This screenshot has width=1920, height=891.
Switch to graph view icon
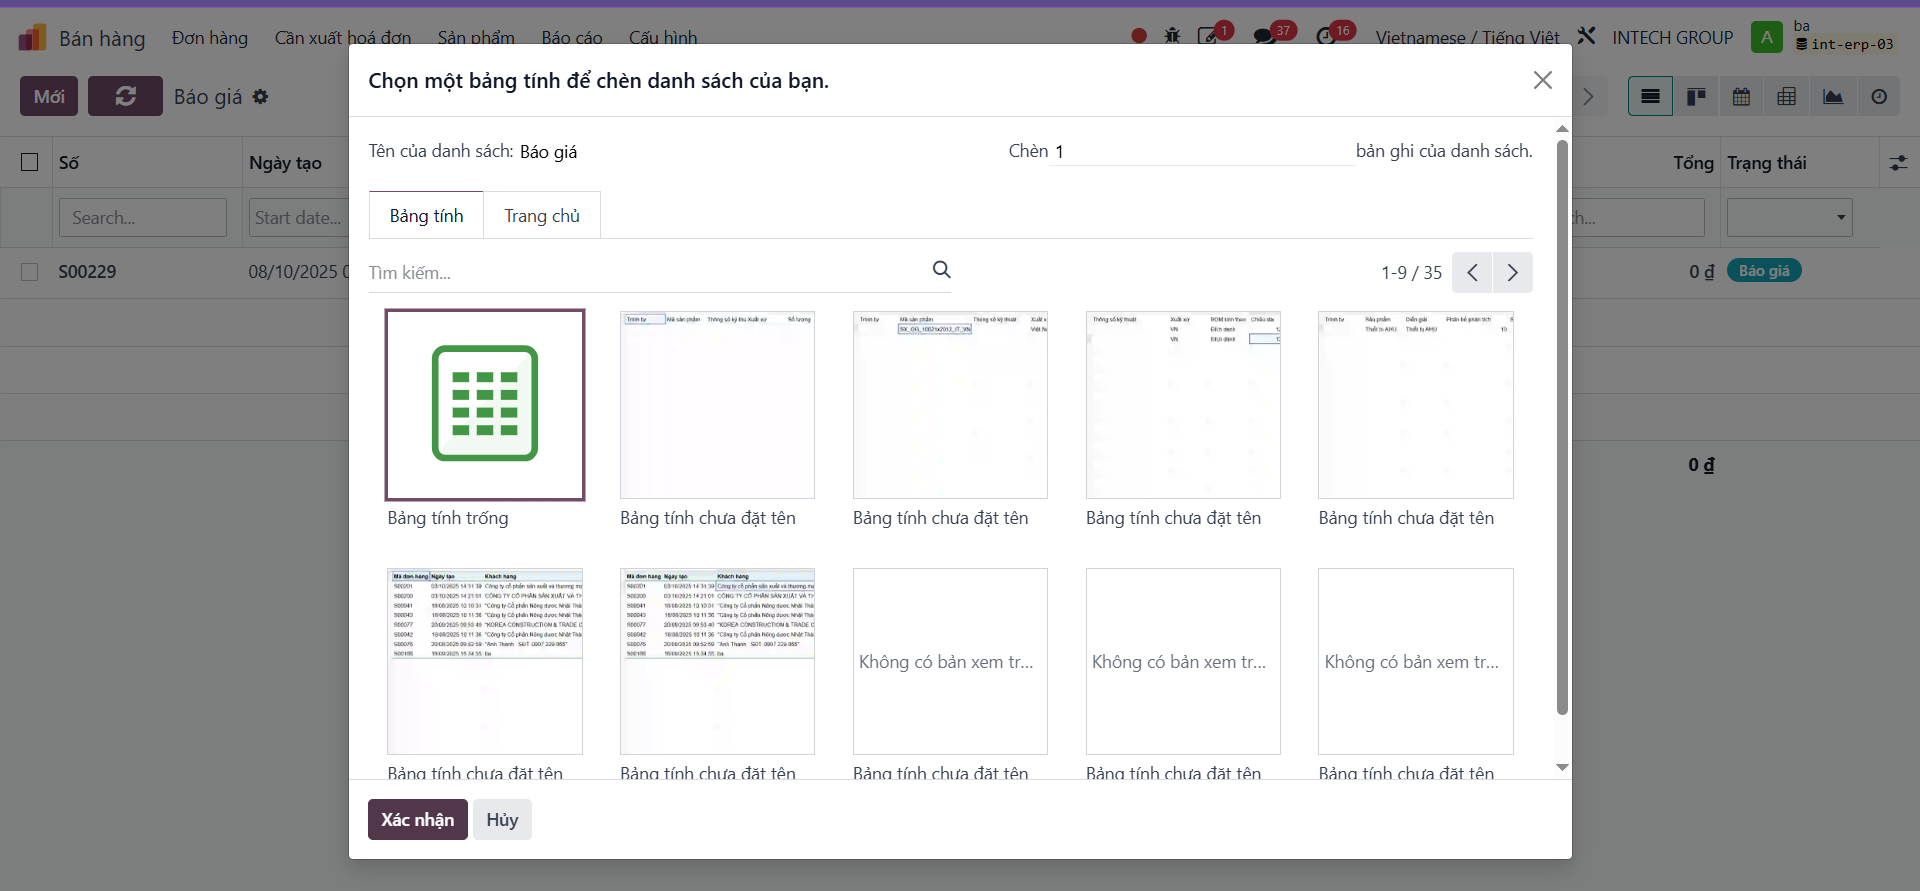coord(1833,97)
